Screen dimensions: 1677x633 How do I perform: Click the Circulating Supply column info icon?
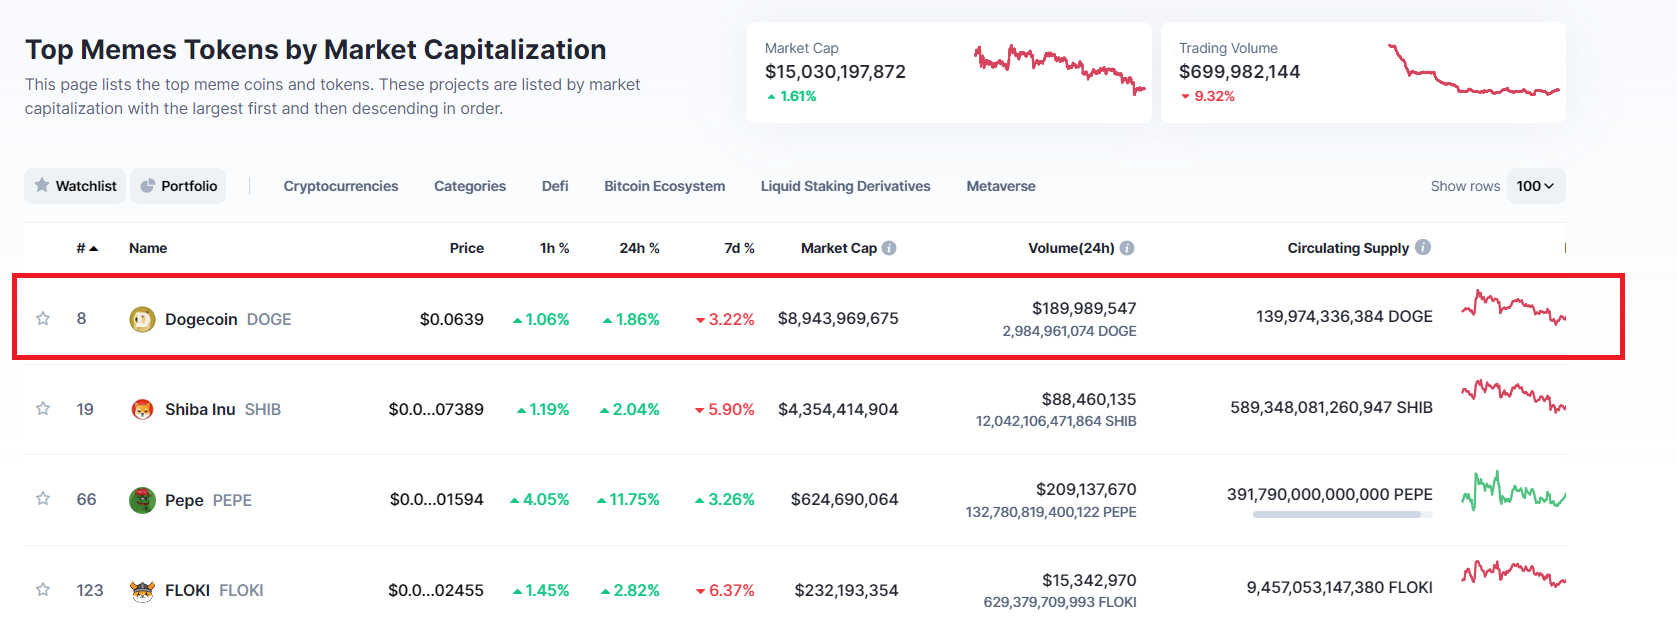1423,247
